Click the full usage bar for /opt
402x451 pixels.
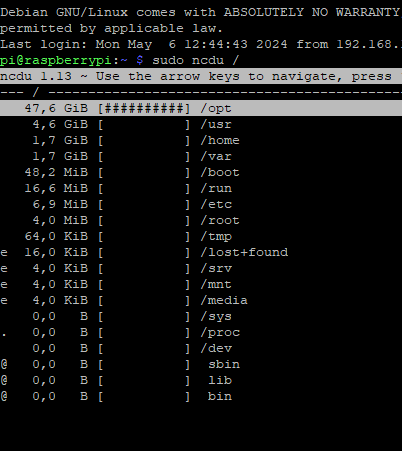(144, 108)
